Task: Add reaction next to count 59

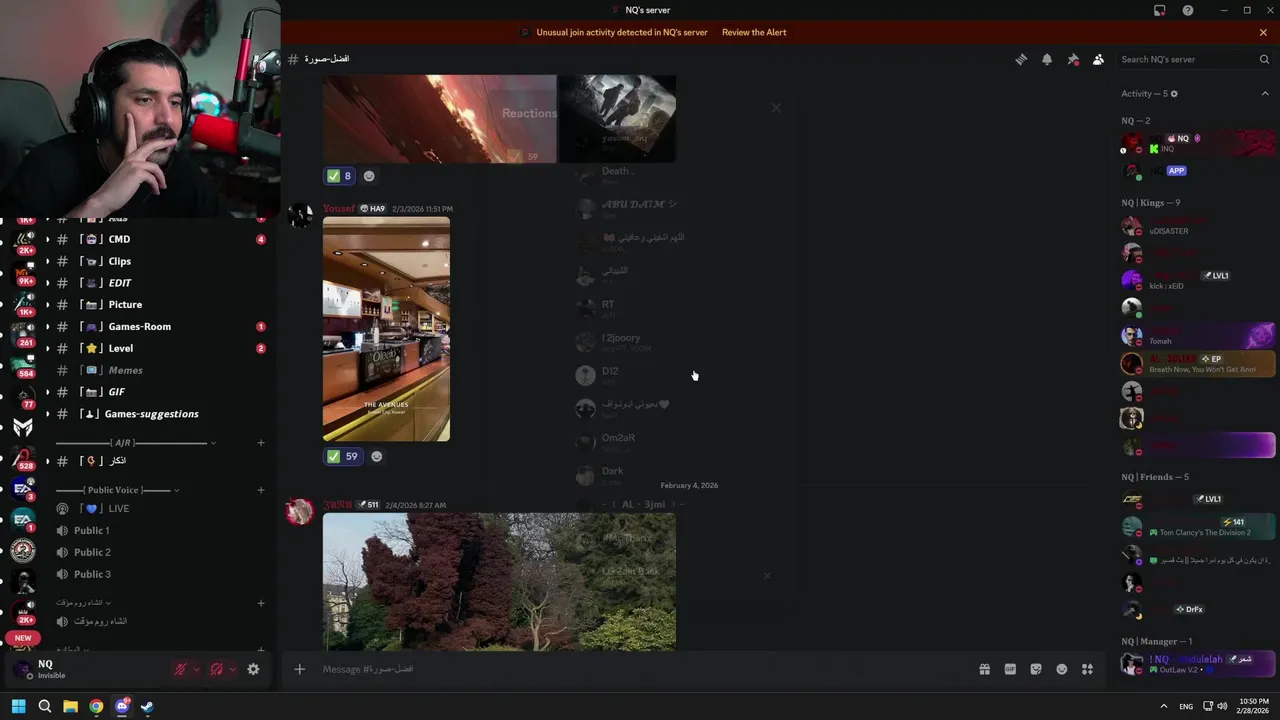Action: [x=376, y=456]
